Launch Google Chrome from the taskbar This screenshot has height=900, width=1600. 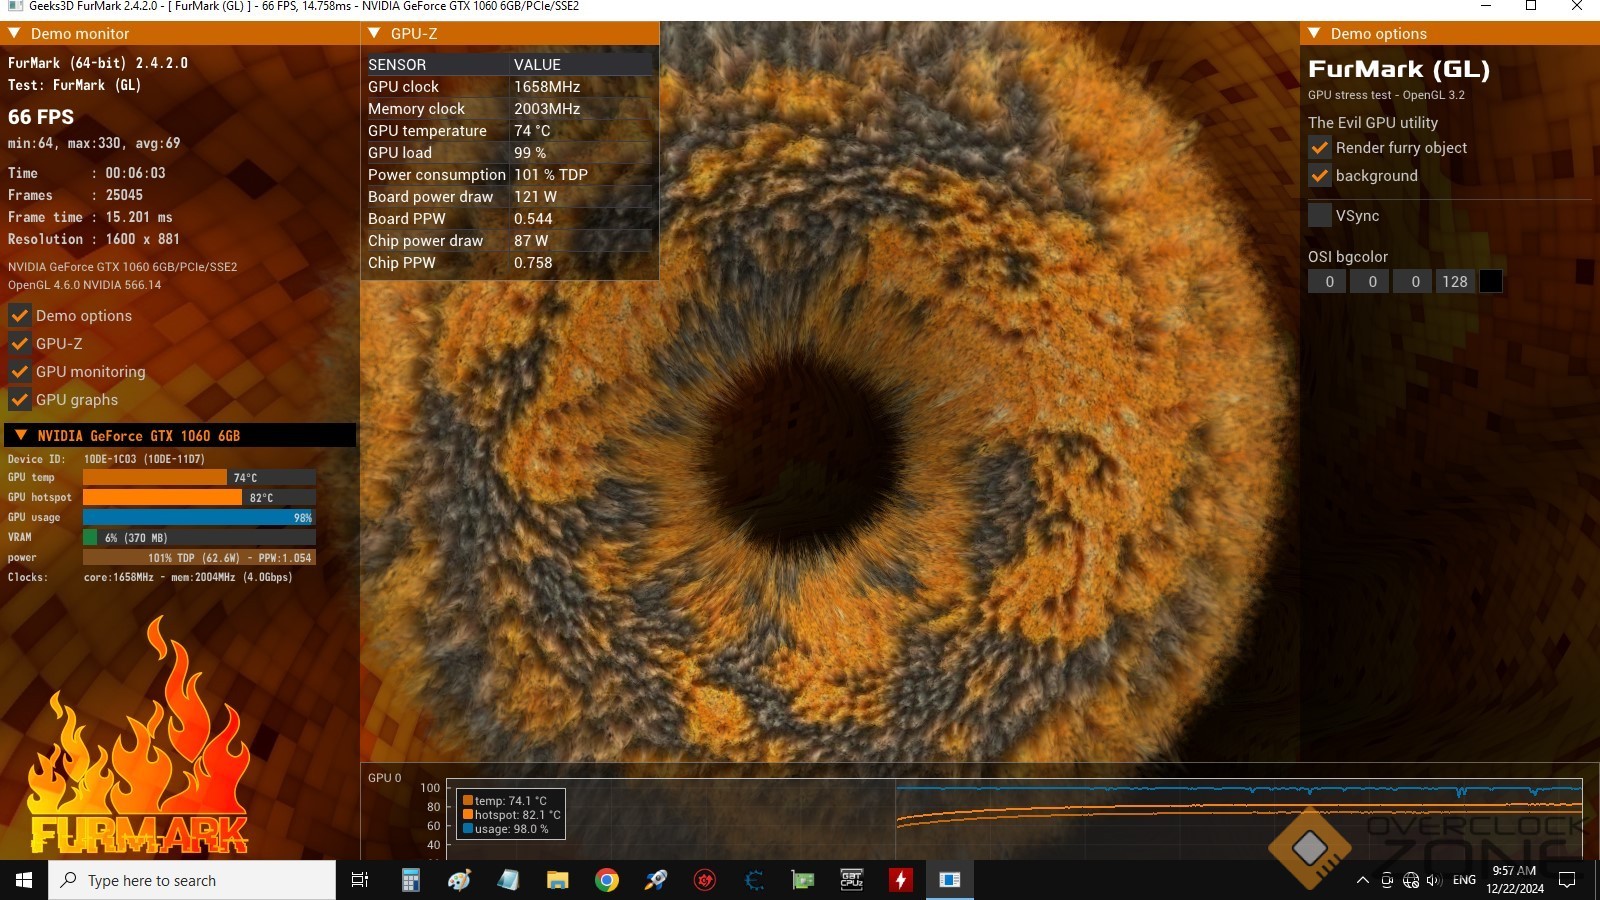pos(606,880)
